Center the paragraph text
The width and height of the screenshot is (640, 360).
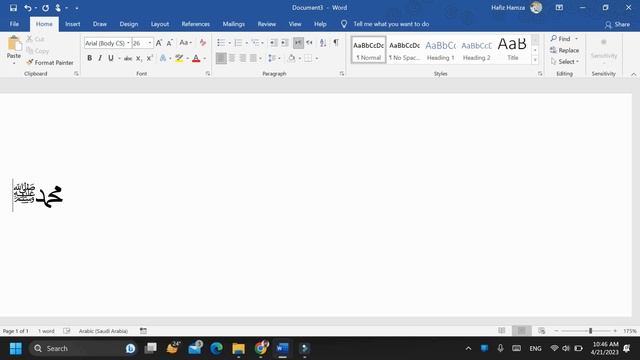point(232,58)
